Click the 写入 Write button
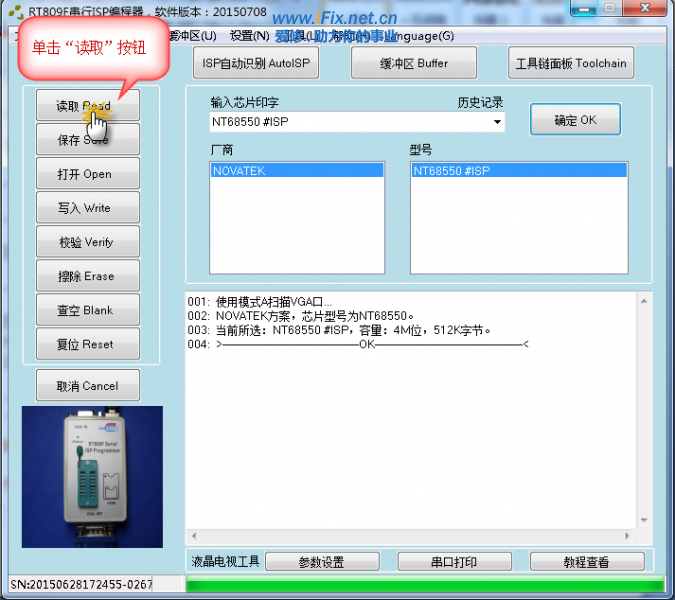 point(87,208)
